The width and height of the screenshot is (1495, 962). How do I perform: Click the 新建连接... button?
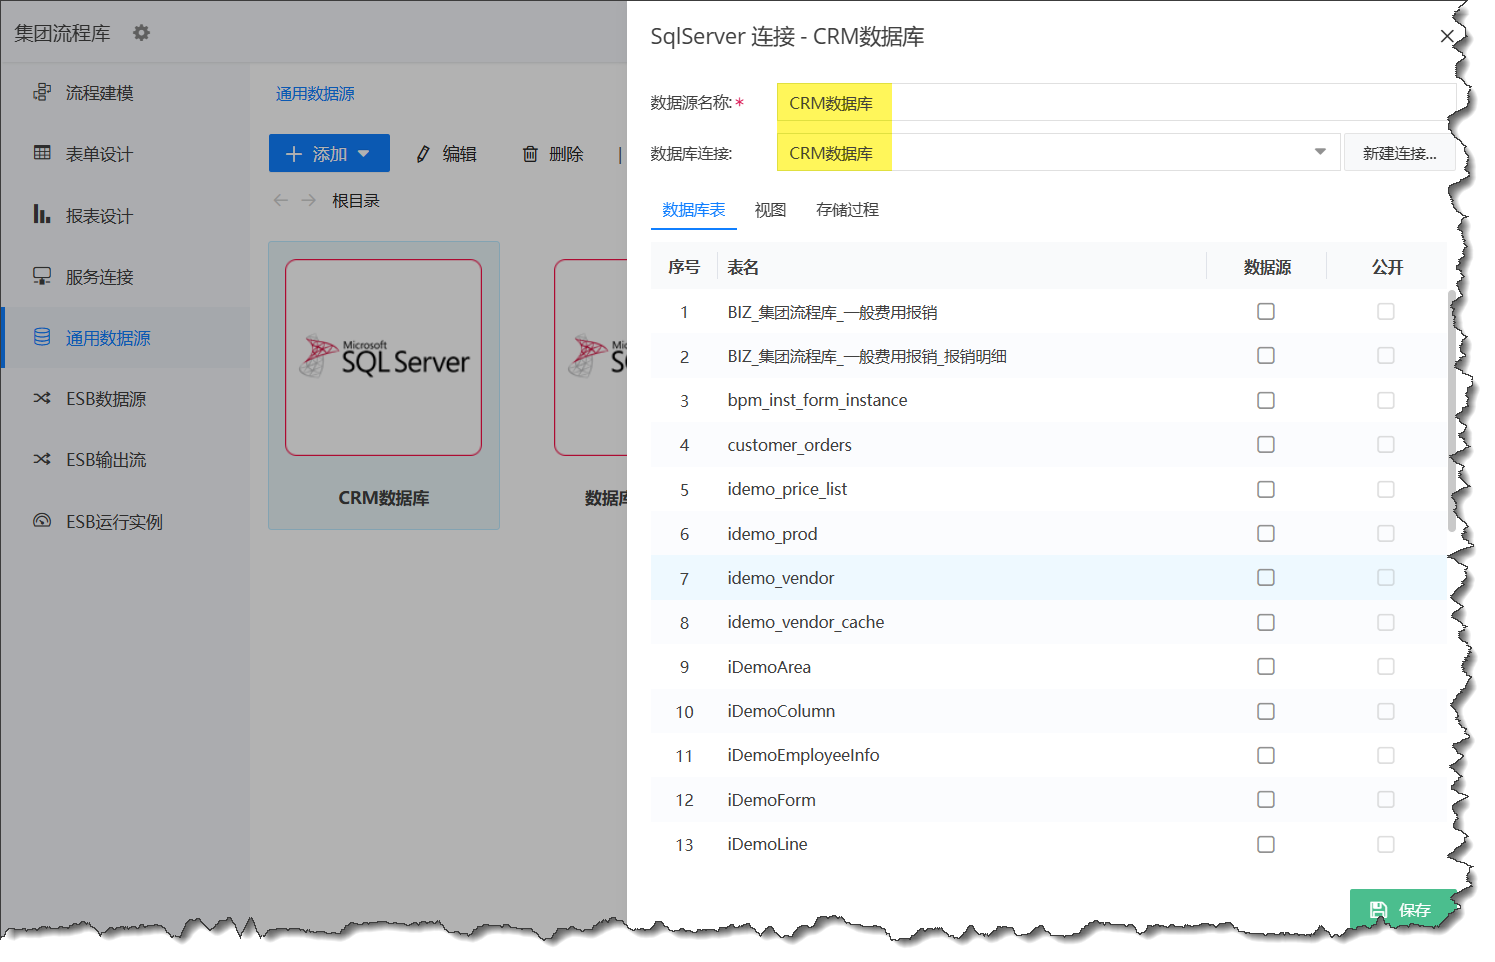1399,153
